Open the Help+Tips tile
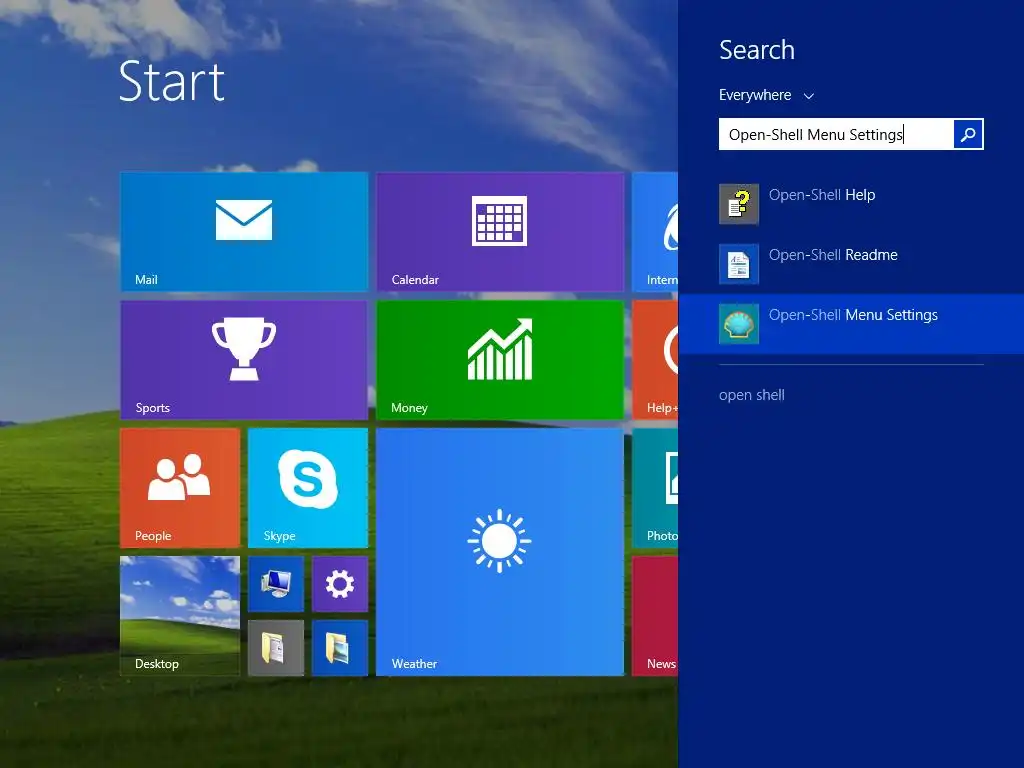The height and width of the screenshot is (768, 1024). point(656,360)
